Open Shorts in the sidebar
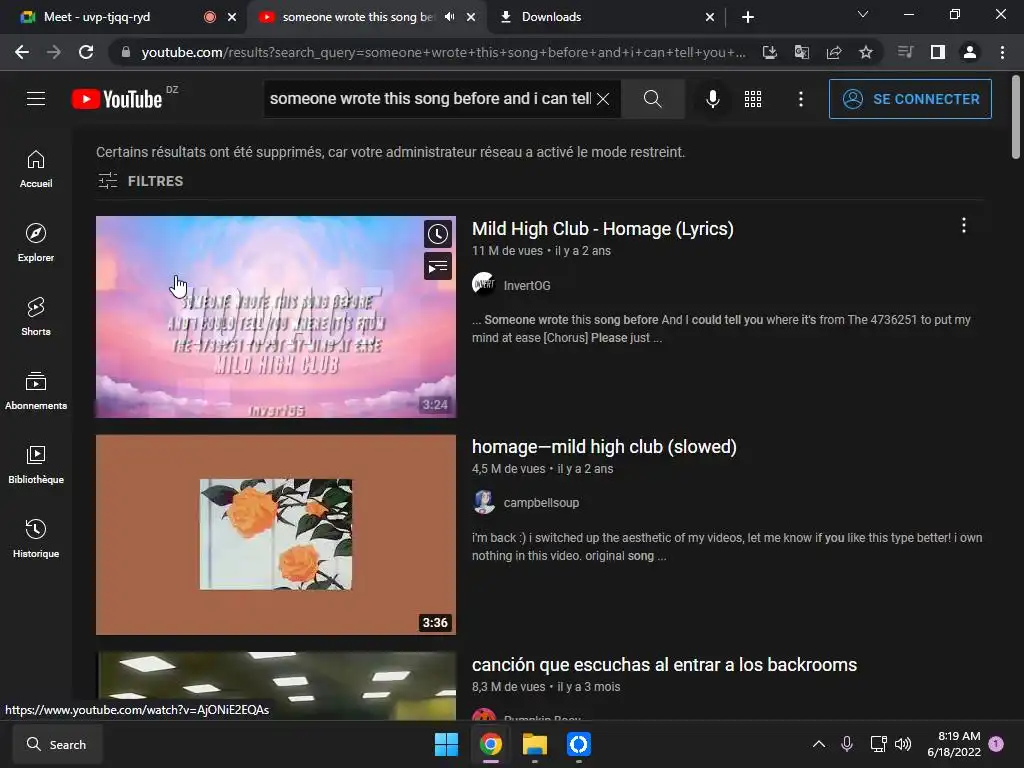Image resolution: width=1024 pixels, height=768 pixels. 36,317
